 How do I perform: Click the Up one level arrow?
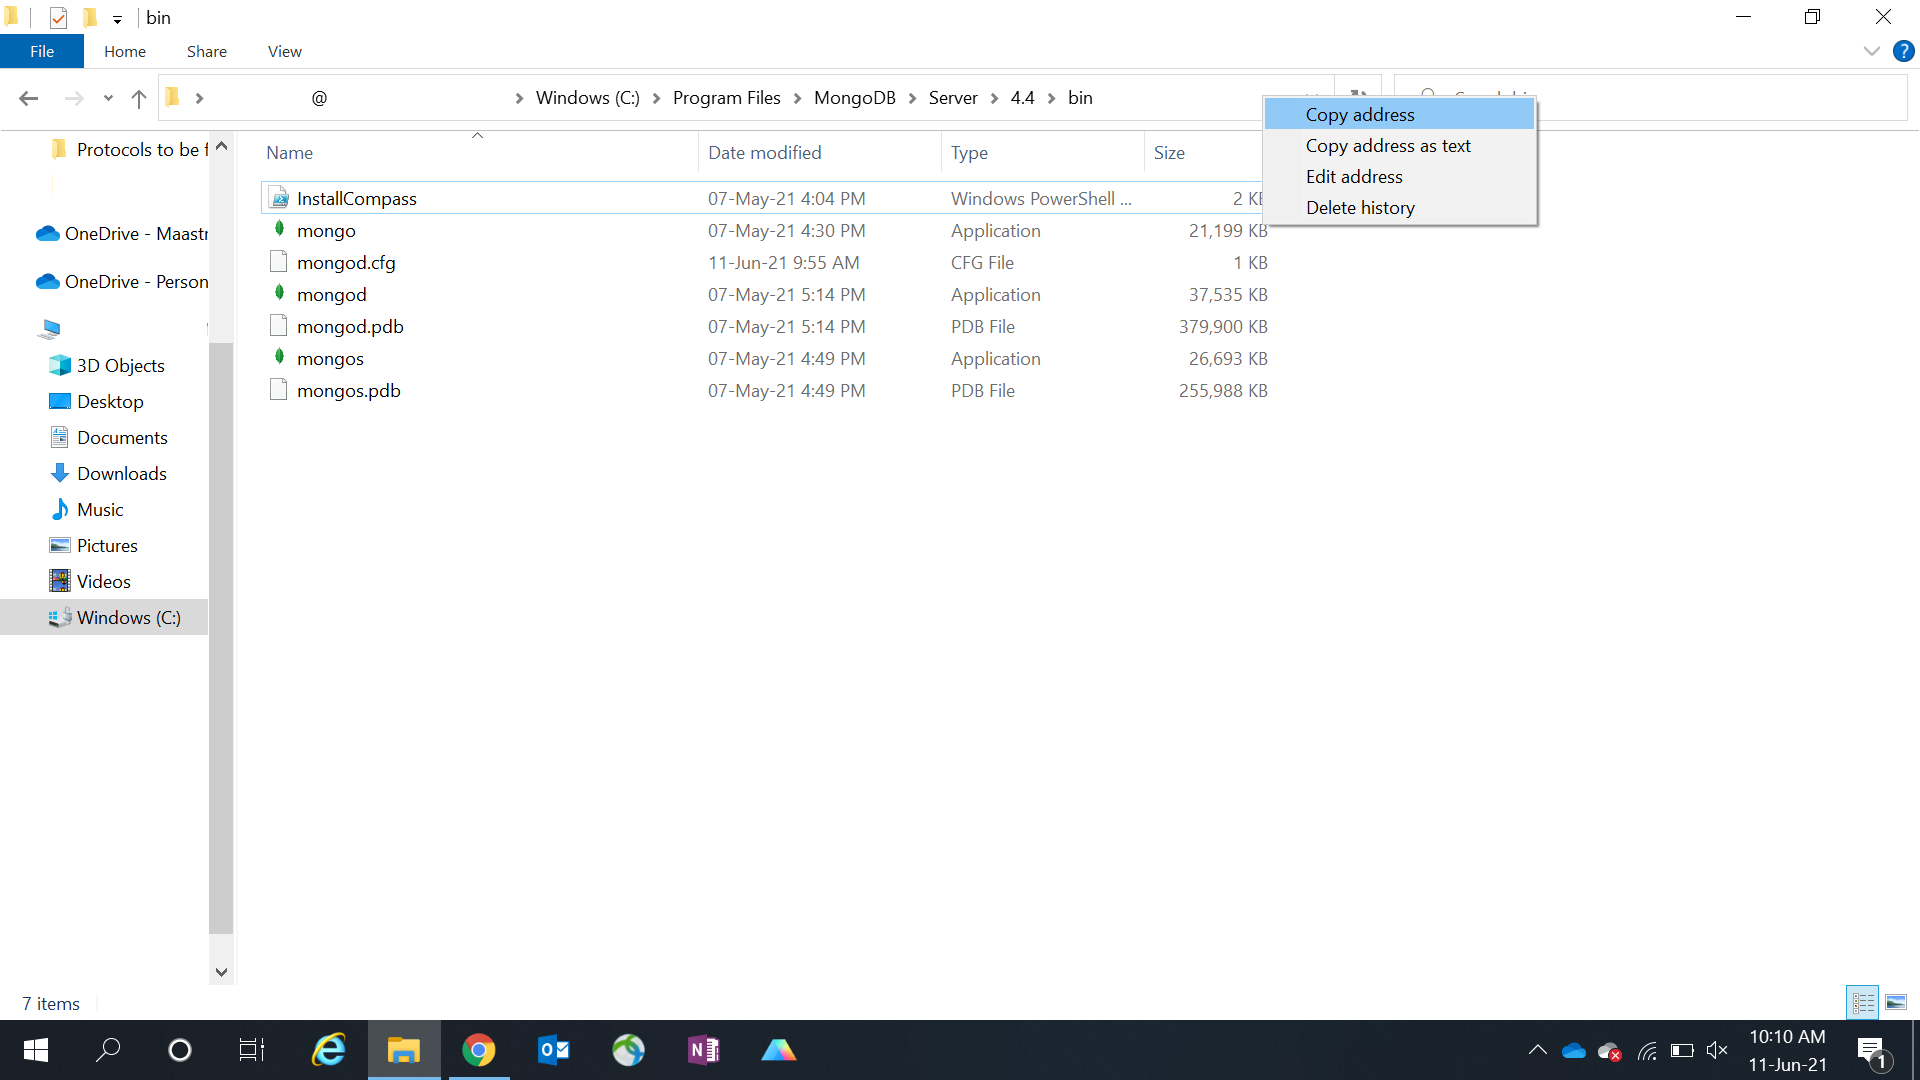139,98
